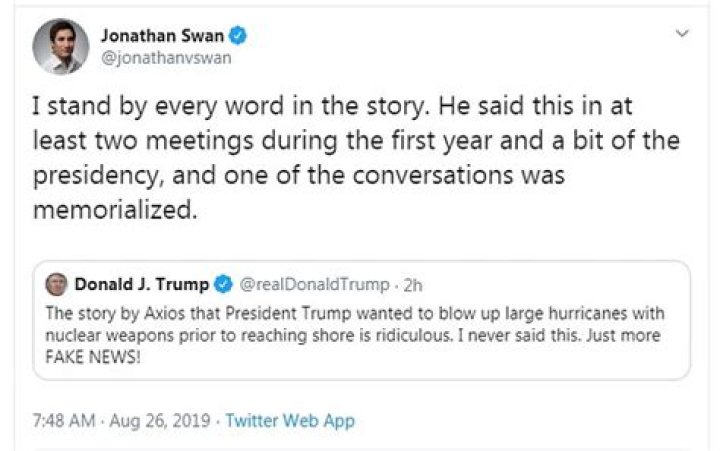Open the Donald J. Trump name in quoted tweet

[139, 284]
